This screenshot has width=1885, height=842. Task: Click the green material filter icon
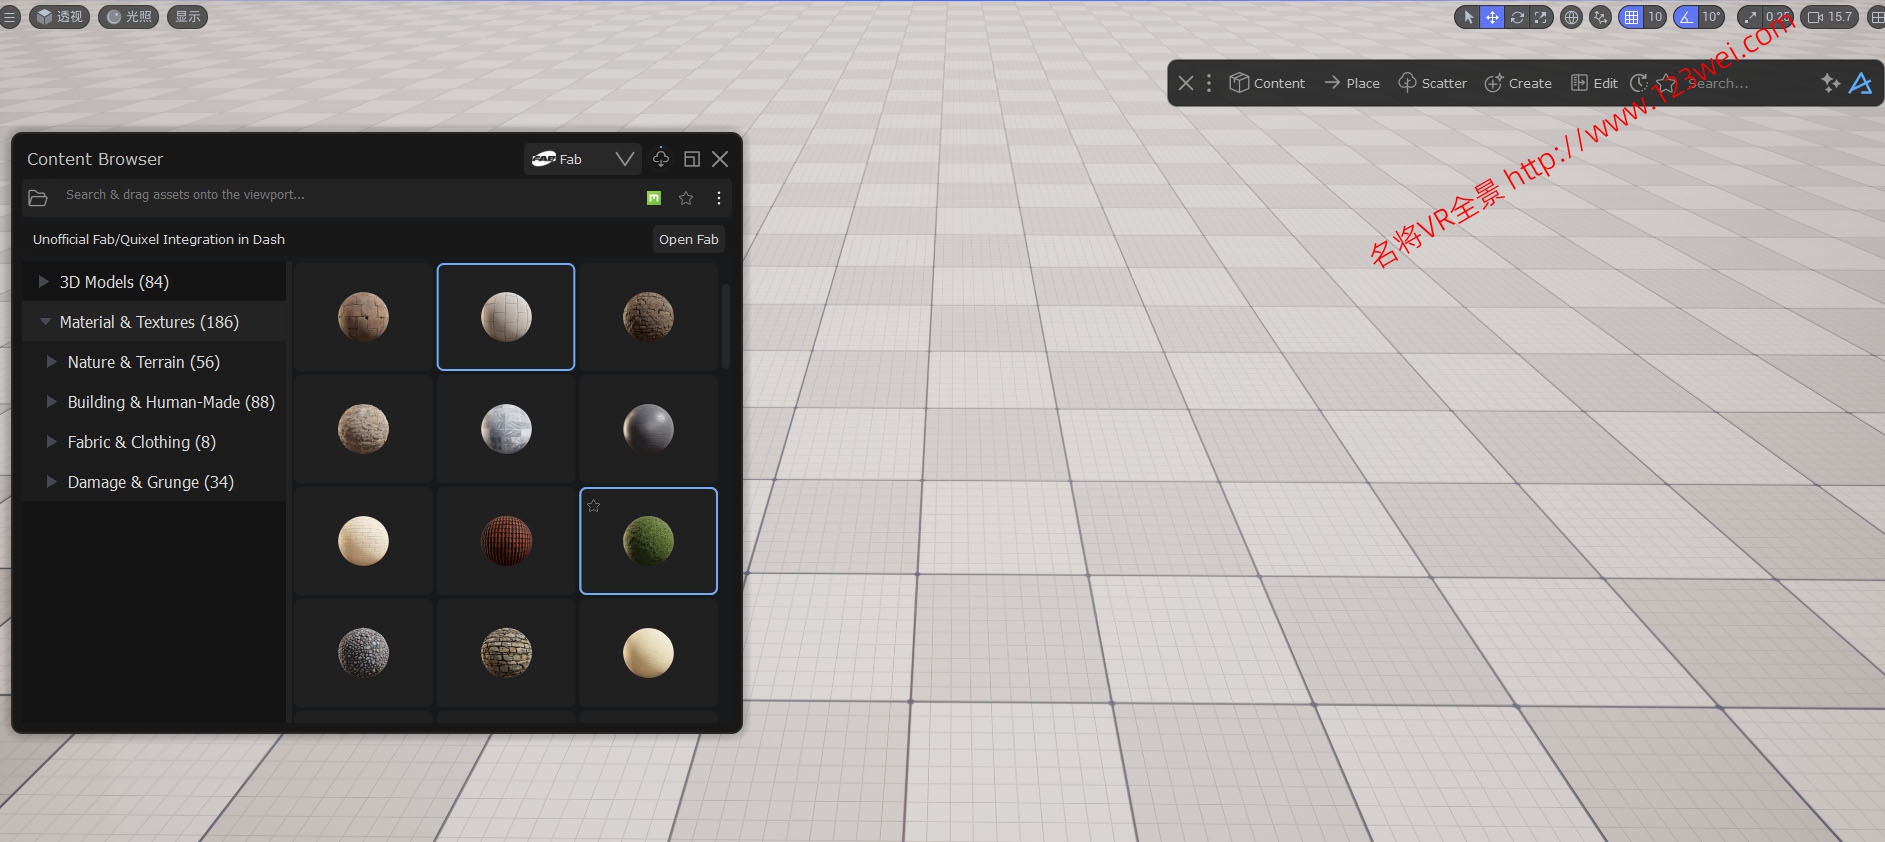click(654, 198)
